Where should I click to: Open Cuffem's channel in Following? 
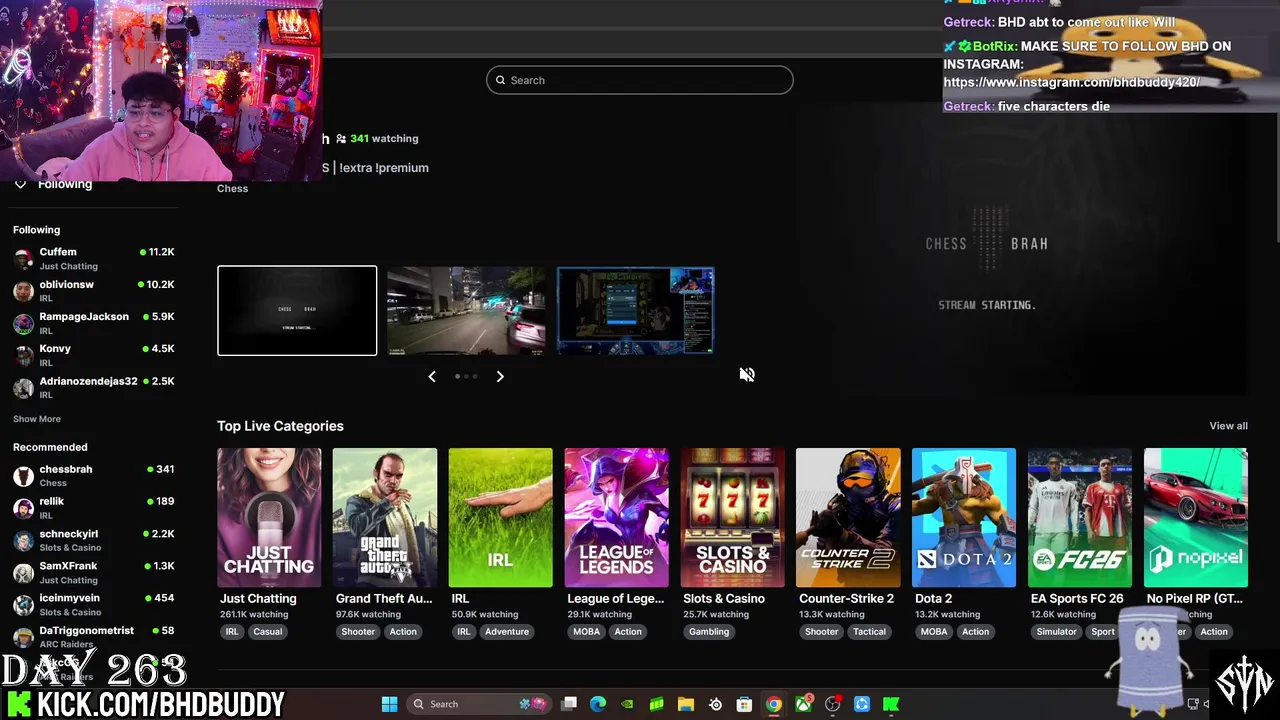[x=94, y=258]
